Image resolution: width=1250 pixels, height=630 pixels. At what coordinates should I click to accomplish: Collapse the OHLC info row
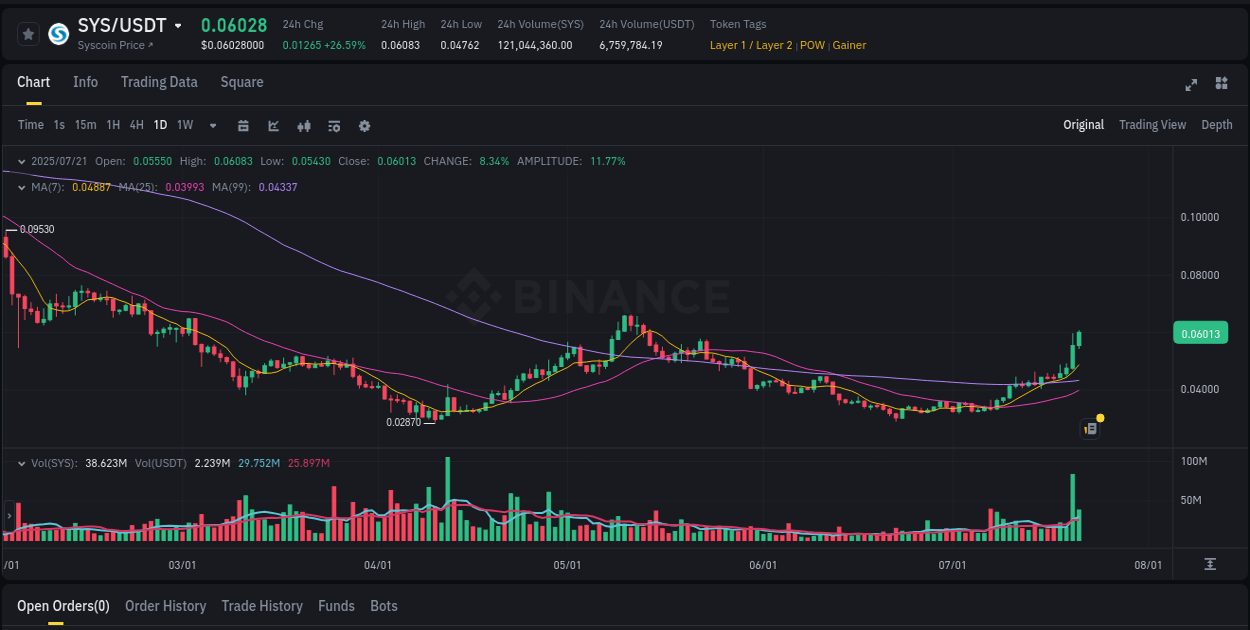tap(22, 160)
